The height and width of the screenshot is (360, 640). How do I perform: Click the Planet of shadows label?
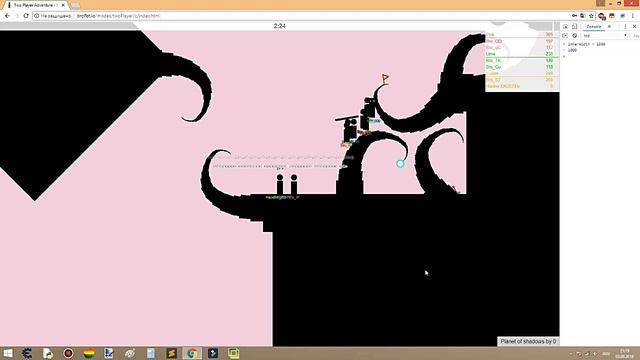click(528, 341)
